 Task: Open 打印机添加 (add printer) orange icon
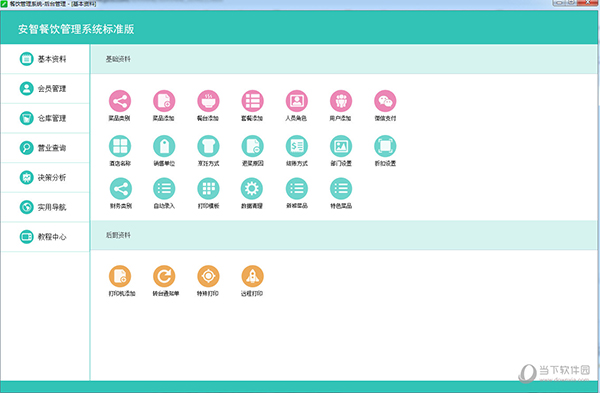[x=120, y=276]
